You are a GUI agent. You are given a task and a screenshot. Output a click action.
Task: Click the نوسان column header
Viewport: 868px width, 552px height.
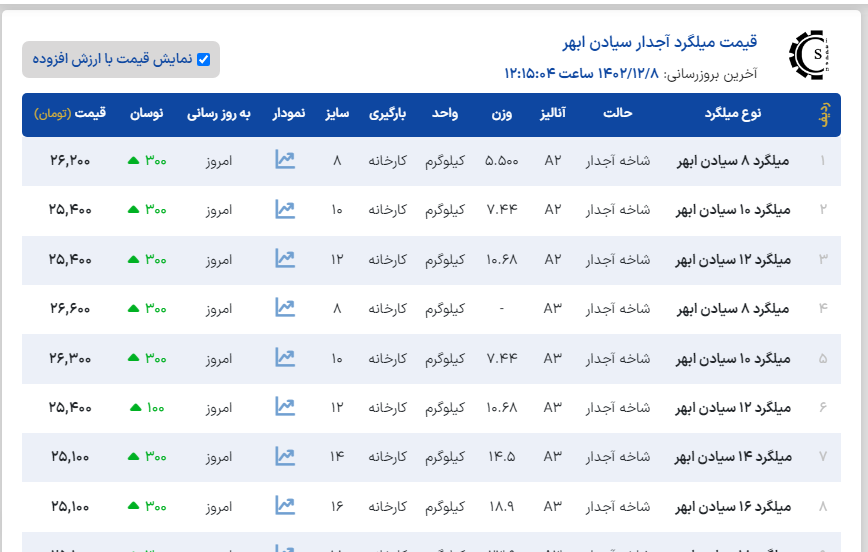click(147, 114)
